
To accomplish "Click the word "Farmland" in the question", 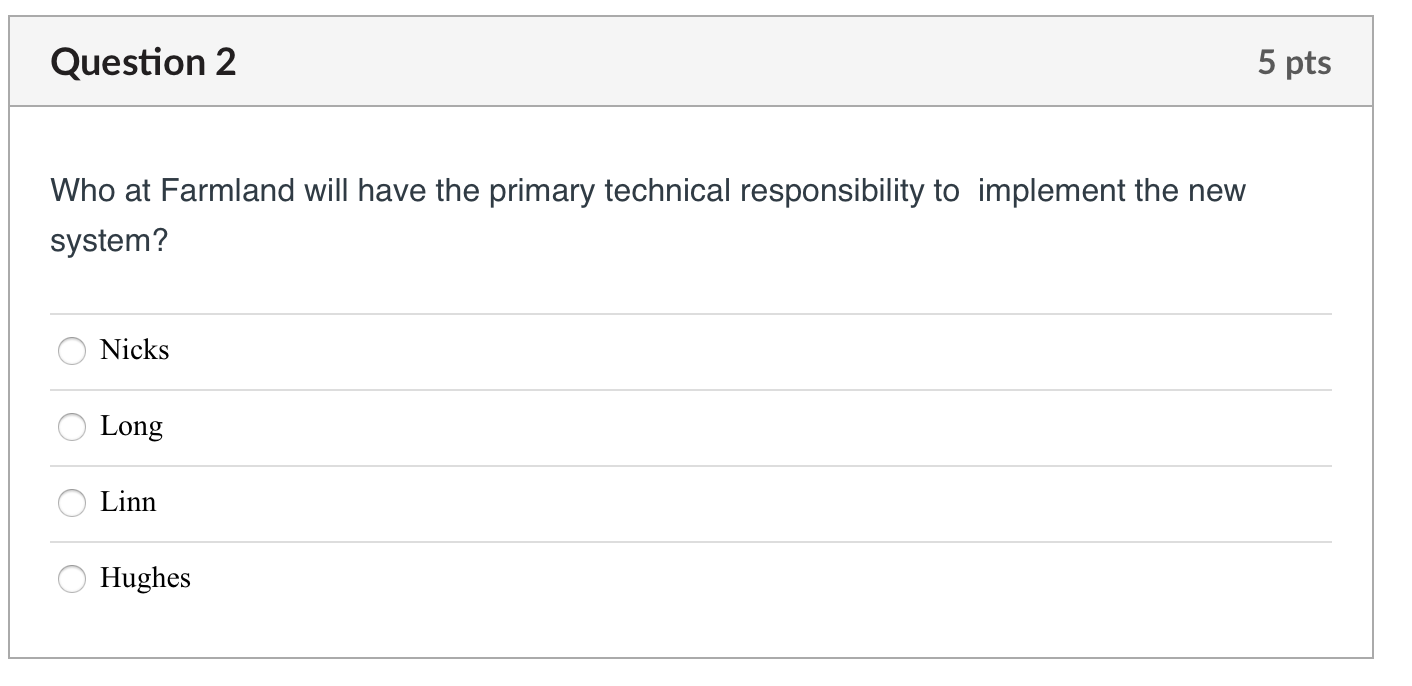I will [226, 191].
